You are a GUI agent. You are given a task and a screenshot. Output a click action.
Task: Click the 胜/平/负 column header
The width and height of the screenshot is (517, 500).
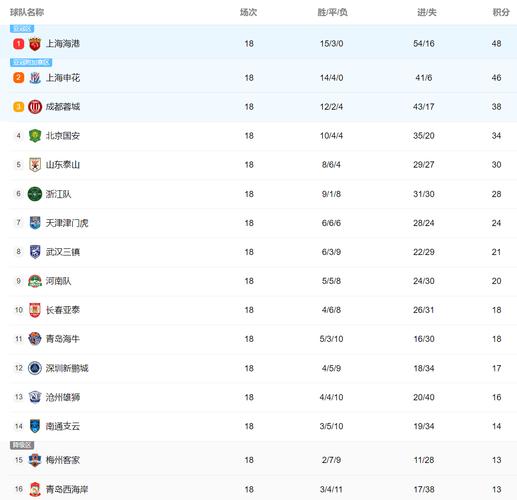[332, 12]
